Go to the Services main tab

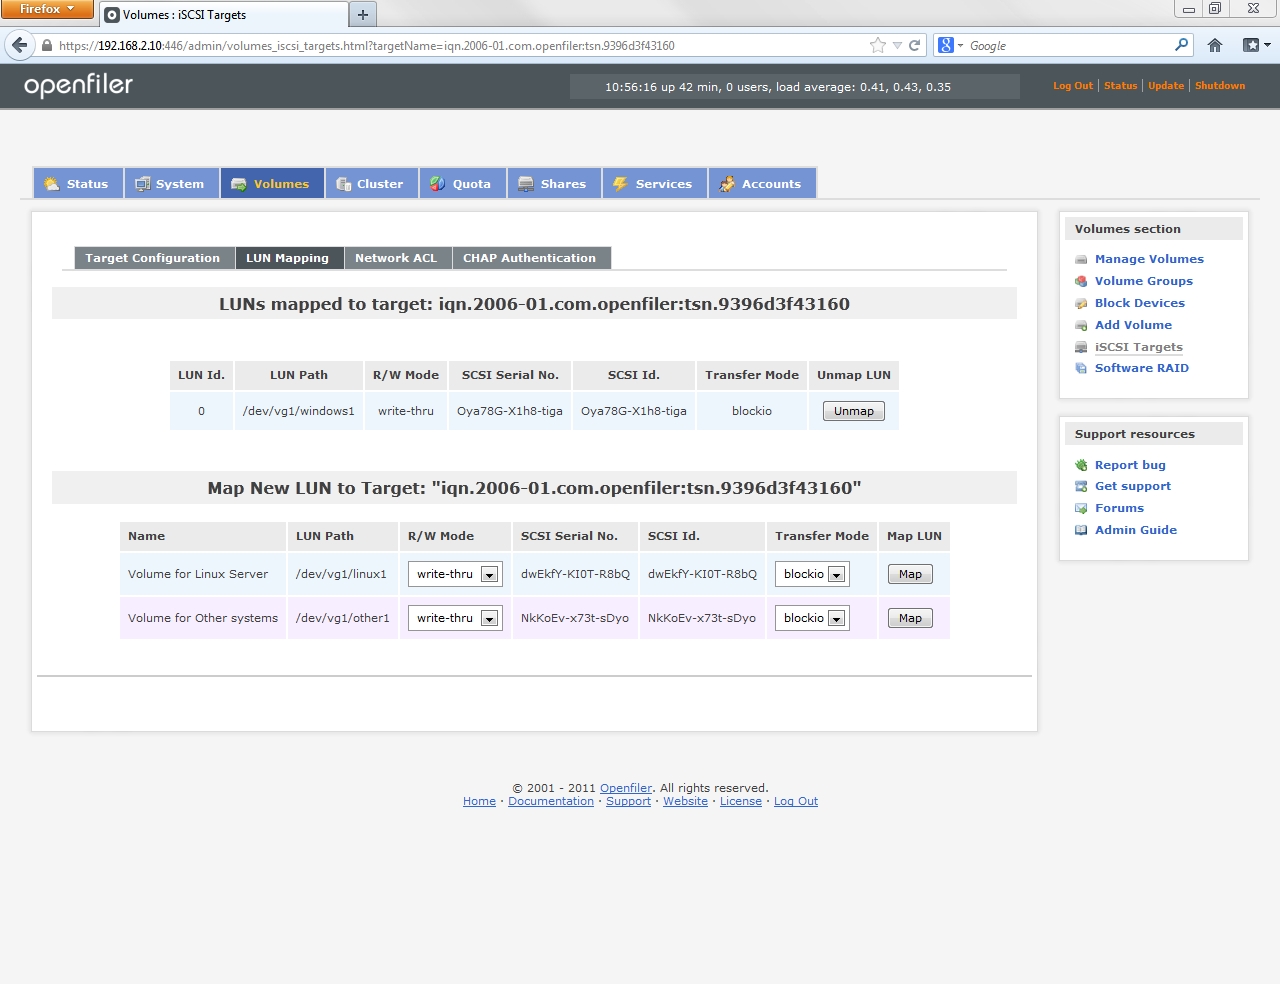click(654, 184)
